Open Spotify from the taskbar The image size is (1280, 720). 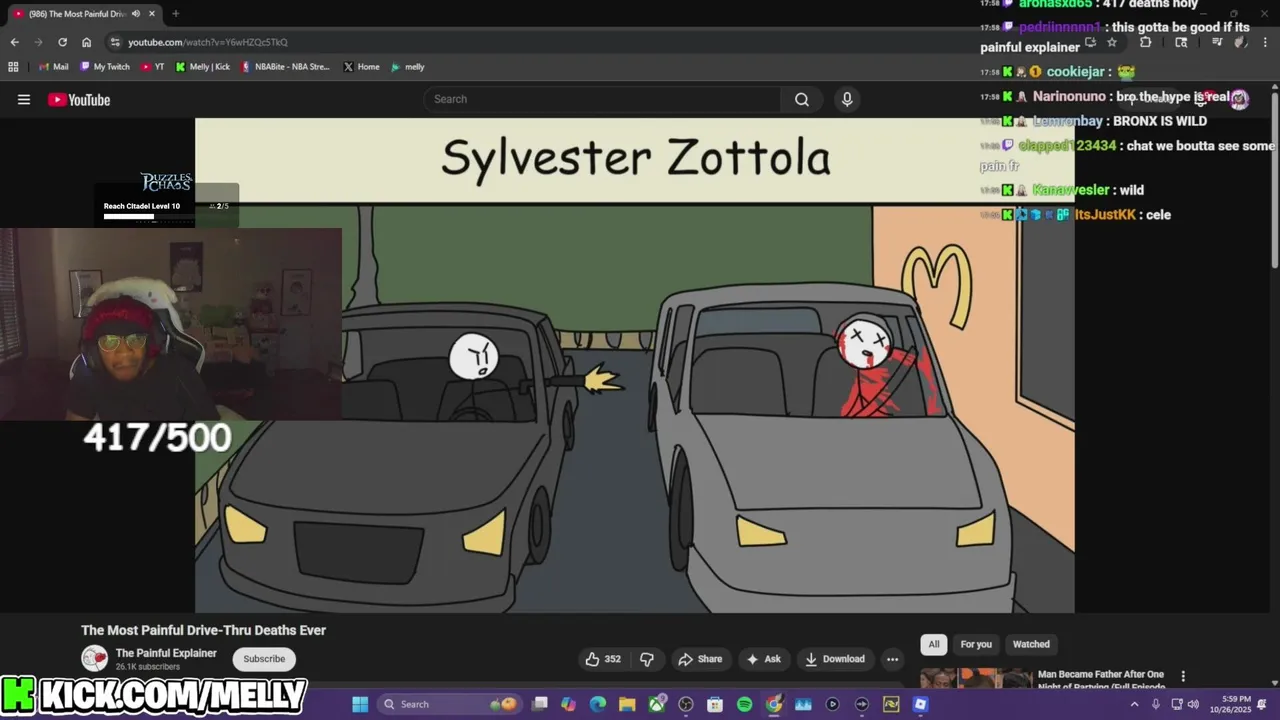point(744,704)
